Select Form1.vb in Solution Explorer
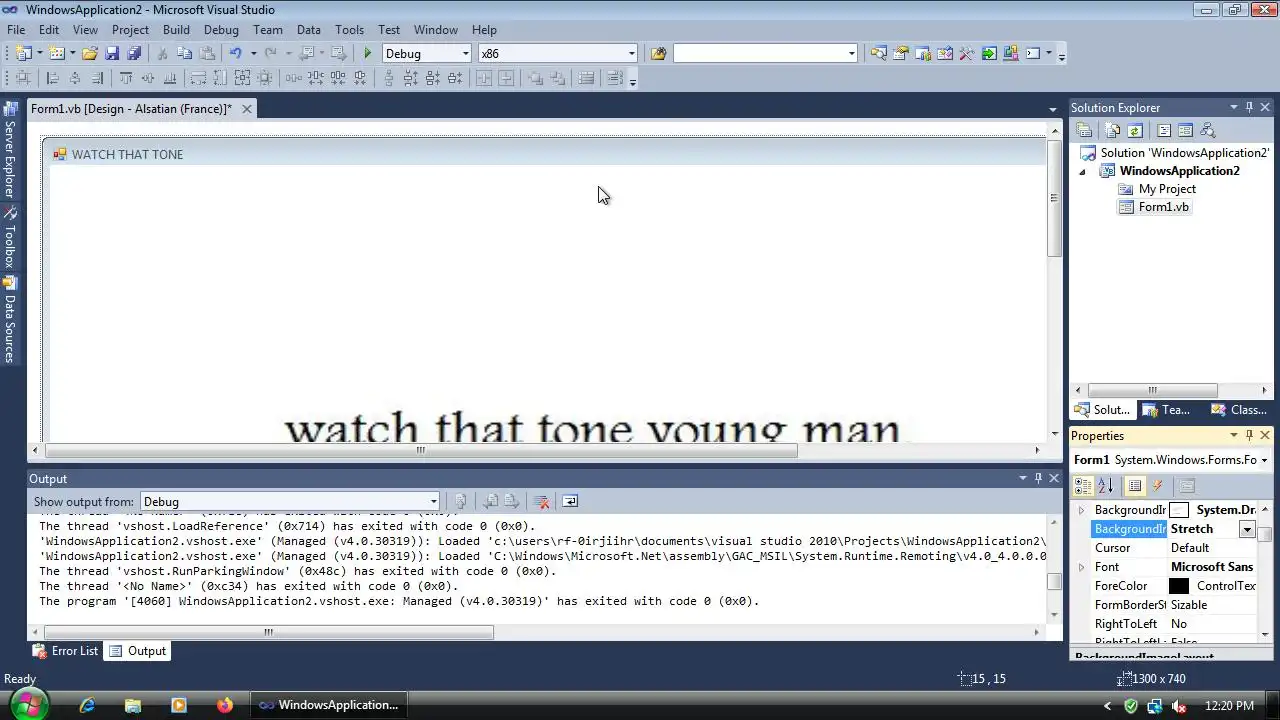The width and height of the screenshot is (1280, 720). (x=1163, y=207)
